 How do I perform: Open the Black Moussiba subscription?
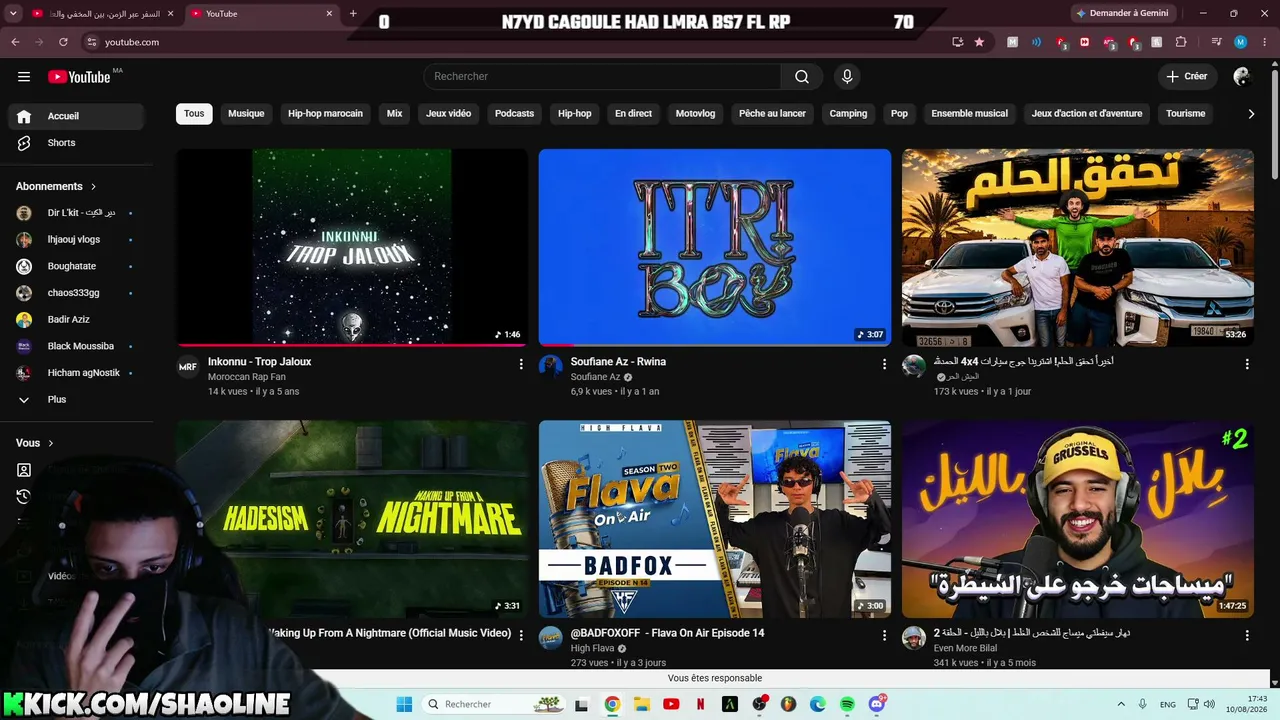76,346
